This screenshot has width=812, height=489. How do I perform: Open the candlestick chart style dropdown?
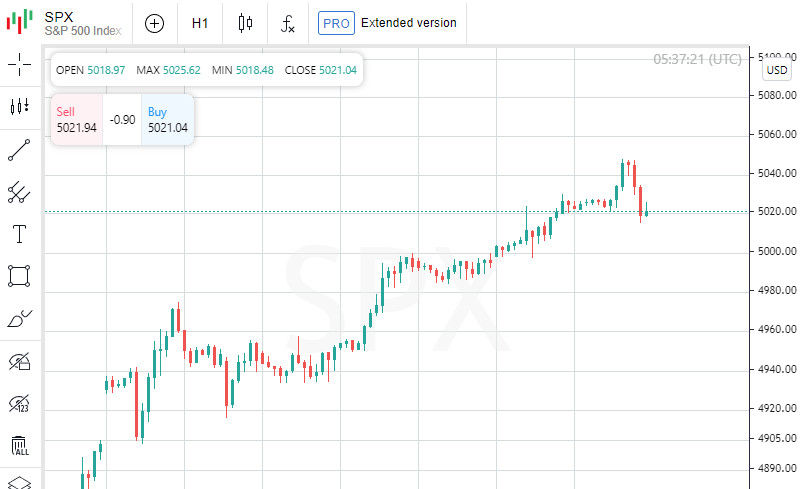tap(245, 23)
